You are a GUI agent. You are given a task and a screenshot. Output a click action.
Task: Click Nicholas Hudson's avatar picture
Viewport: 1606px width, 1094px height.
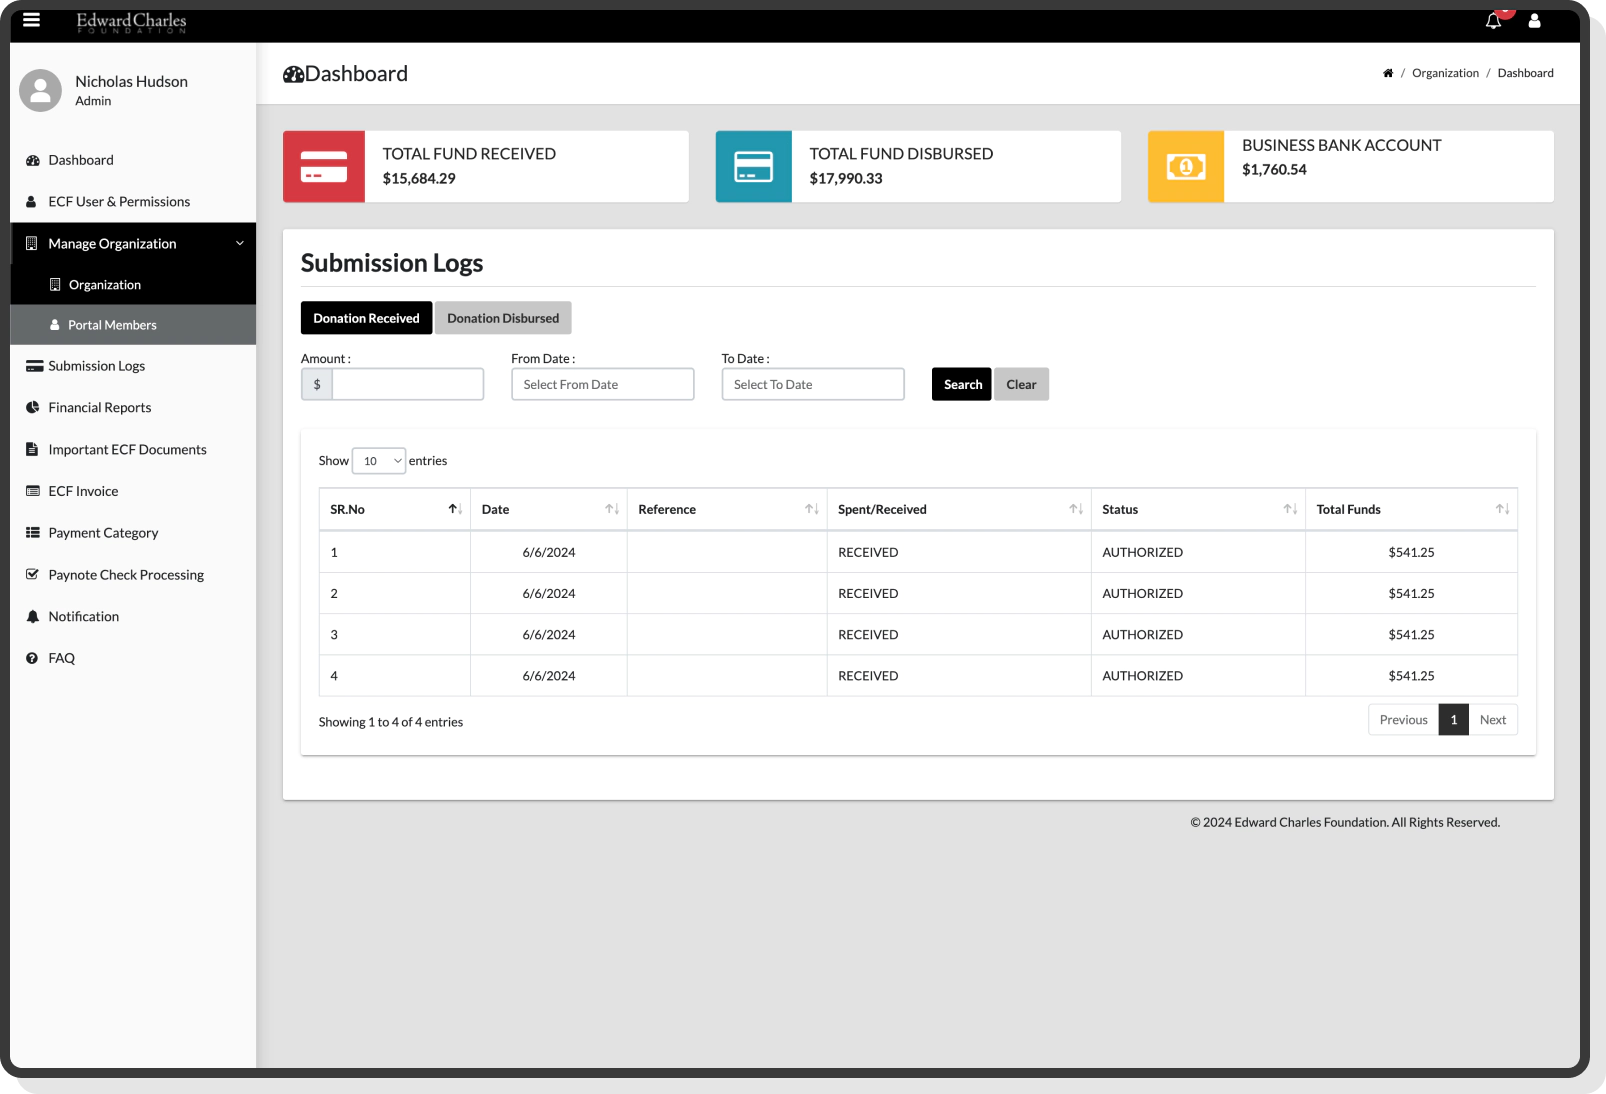(x=40, y=91)
